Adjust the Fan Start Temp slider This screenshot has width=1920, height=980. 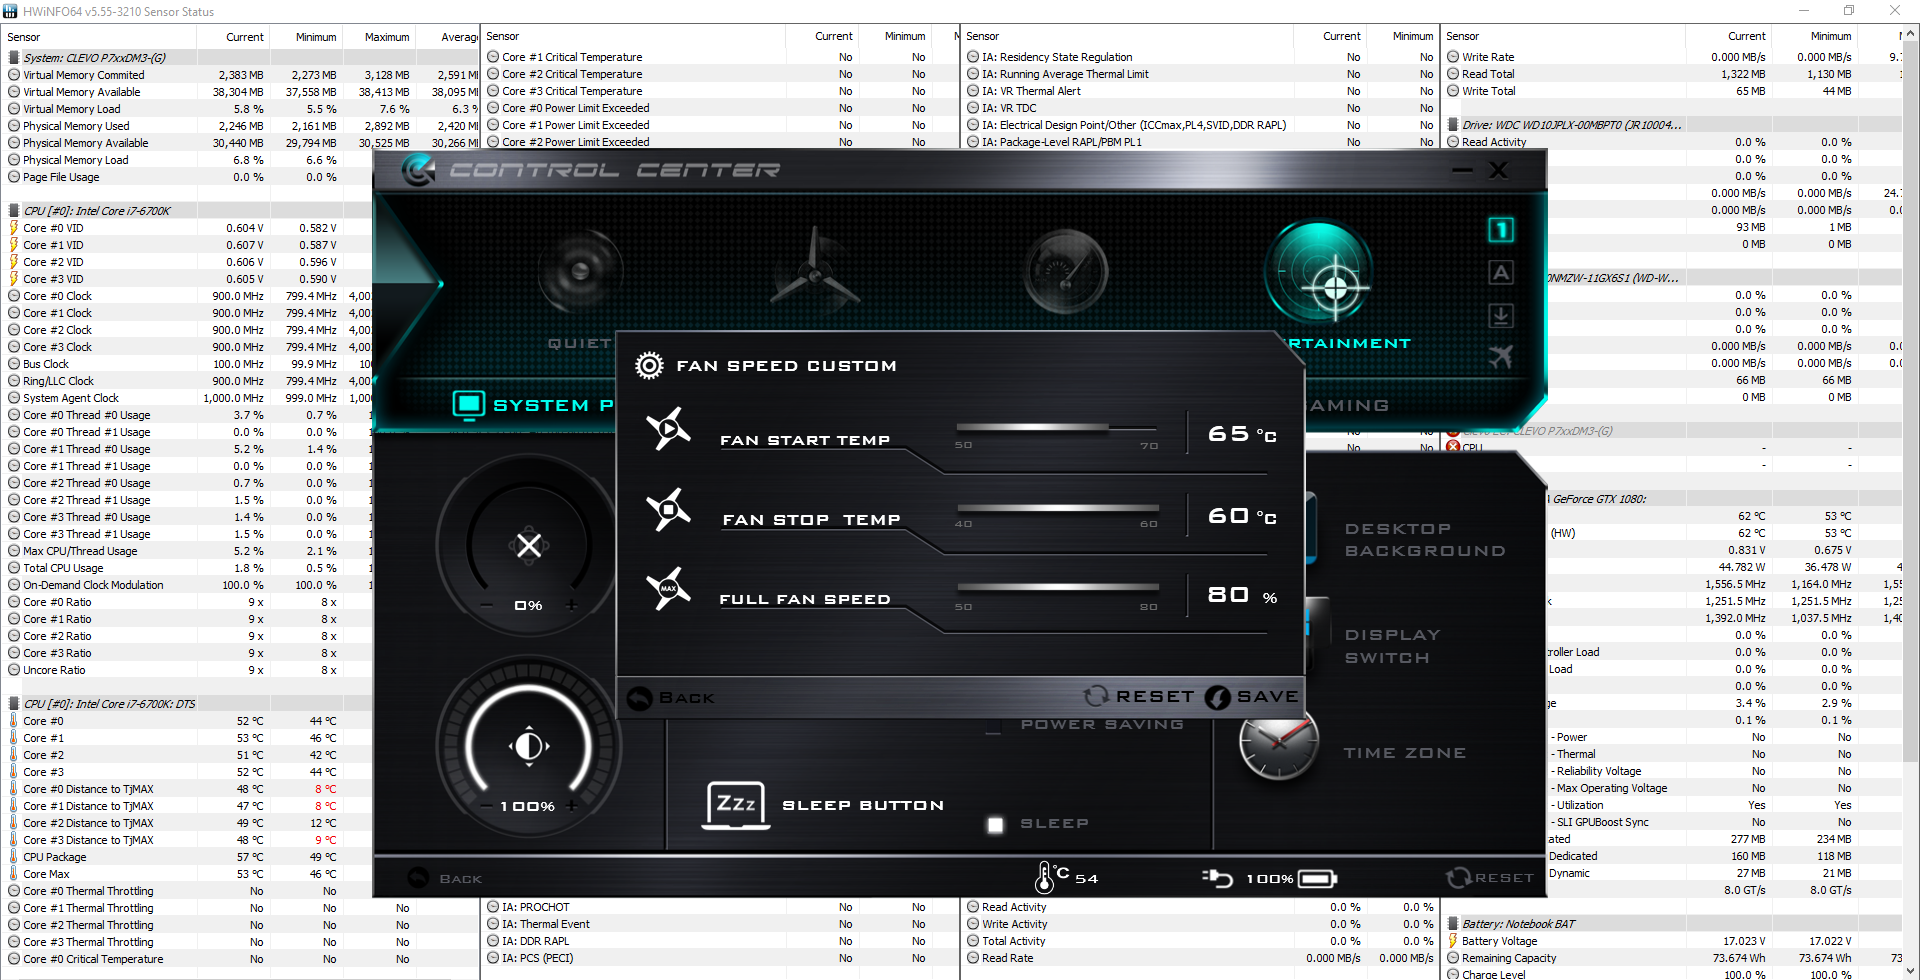[1057, 428]
